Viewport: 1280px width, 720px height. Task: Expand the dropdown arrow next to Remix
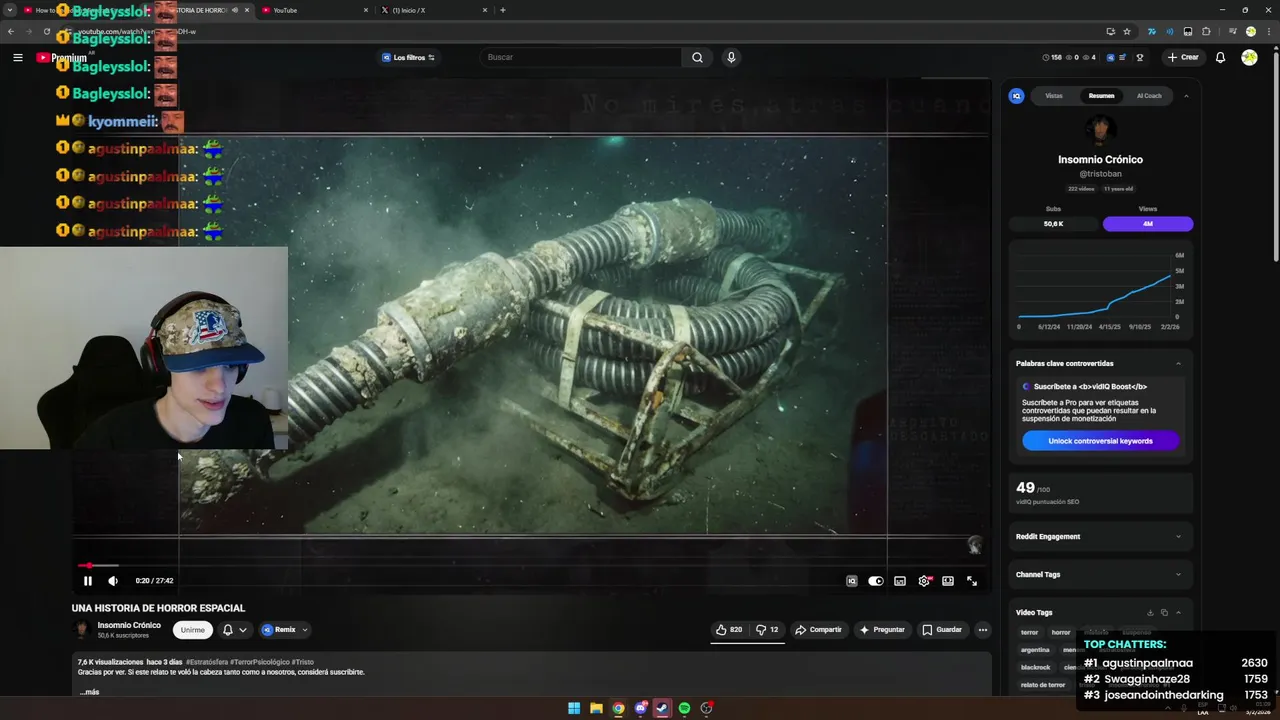[x=305, y=630]
